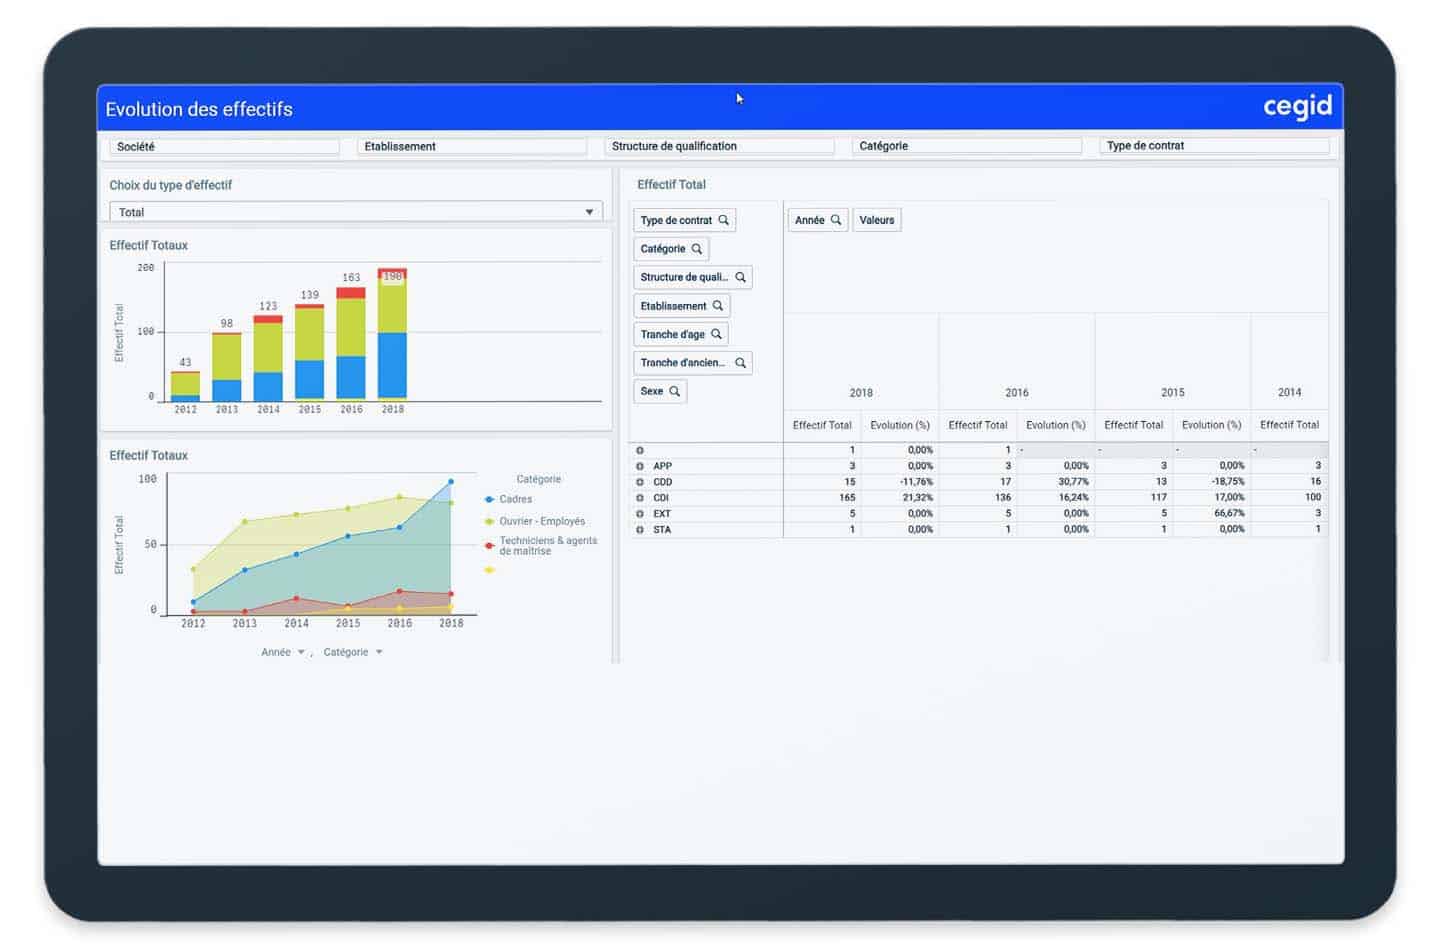
Task: Open the Année dimension dropdown below chart
Action: pos(301,652)
